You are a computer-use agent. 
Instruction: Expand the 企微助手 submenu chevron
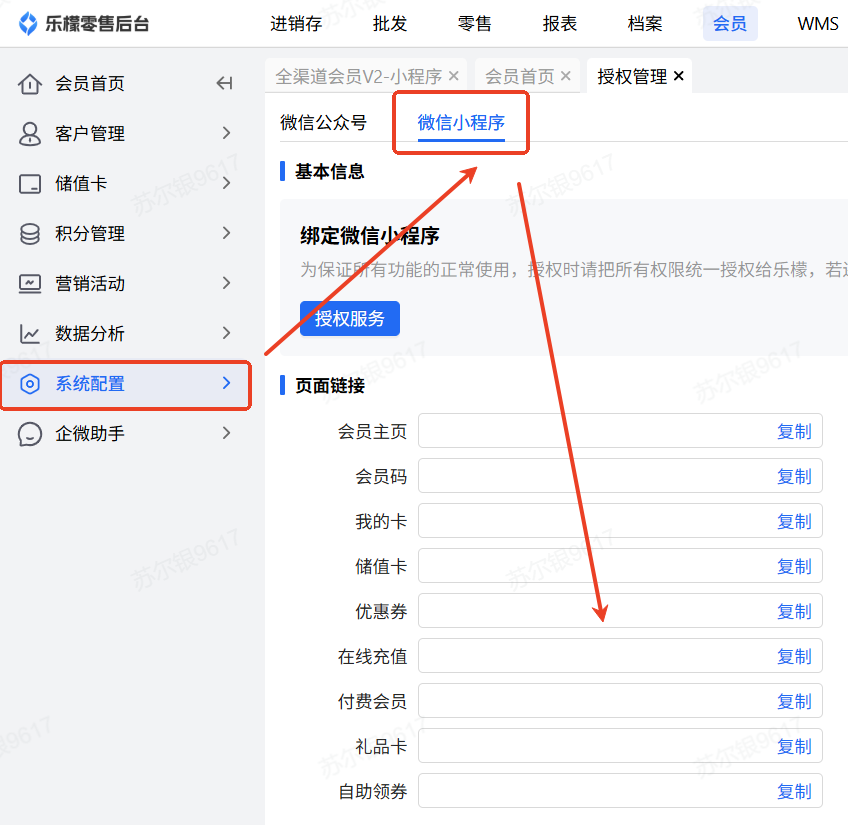227,433
